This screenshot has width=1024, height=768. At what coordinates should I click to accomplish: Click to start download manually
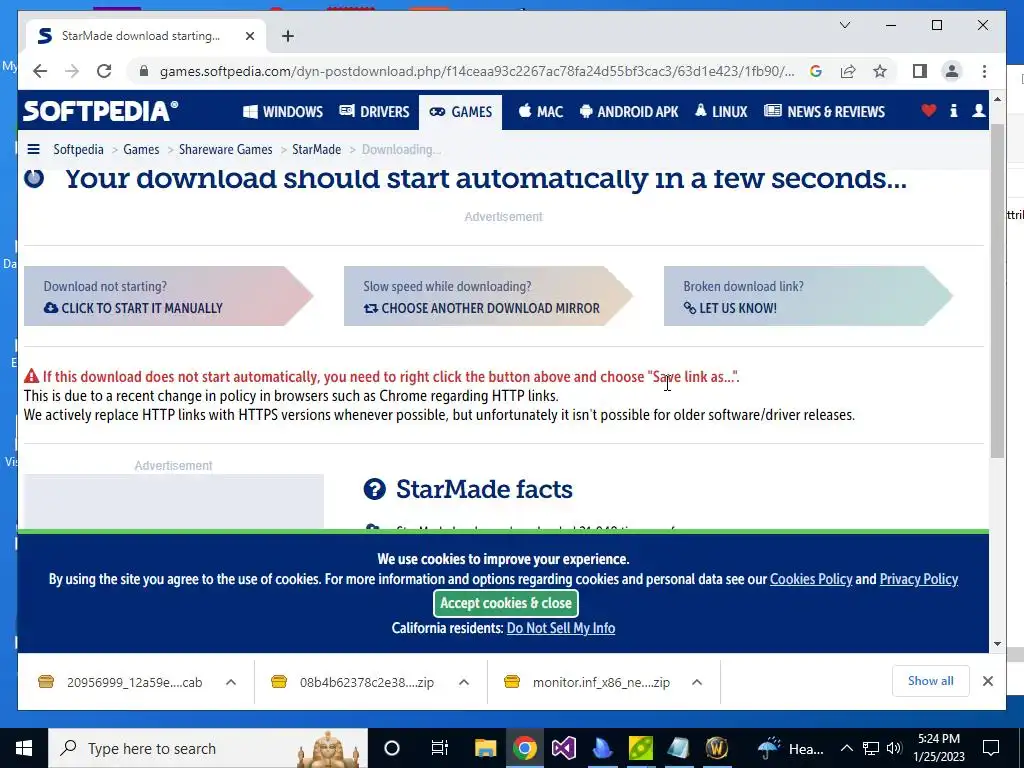[x=168, y=296]
